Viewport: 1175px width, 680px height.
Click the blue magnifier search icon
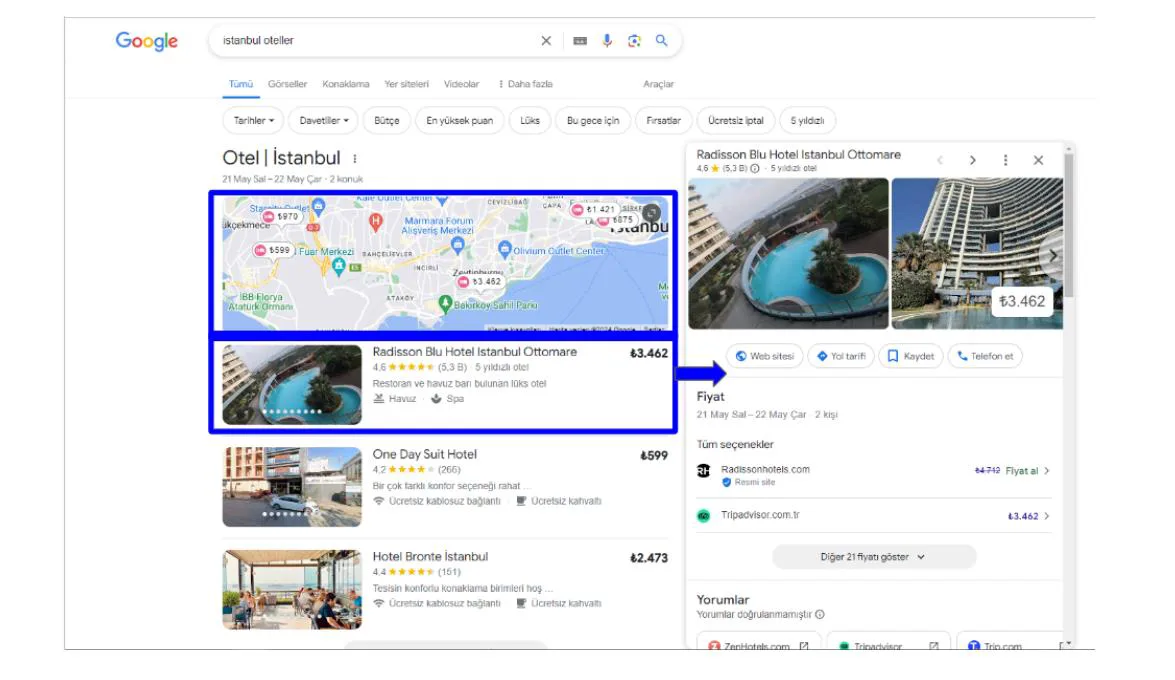point(661,40)
